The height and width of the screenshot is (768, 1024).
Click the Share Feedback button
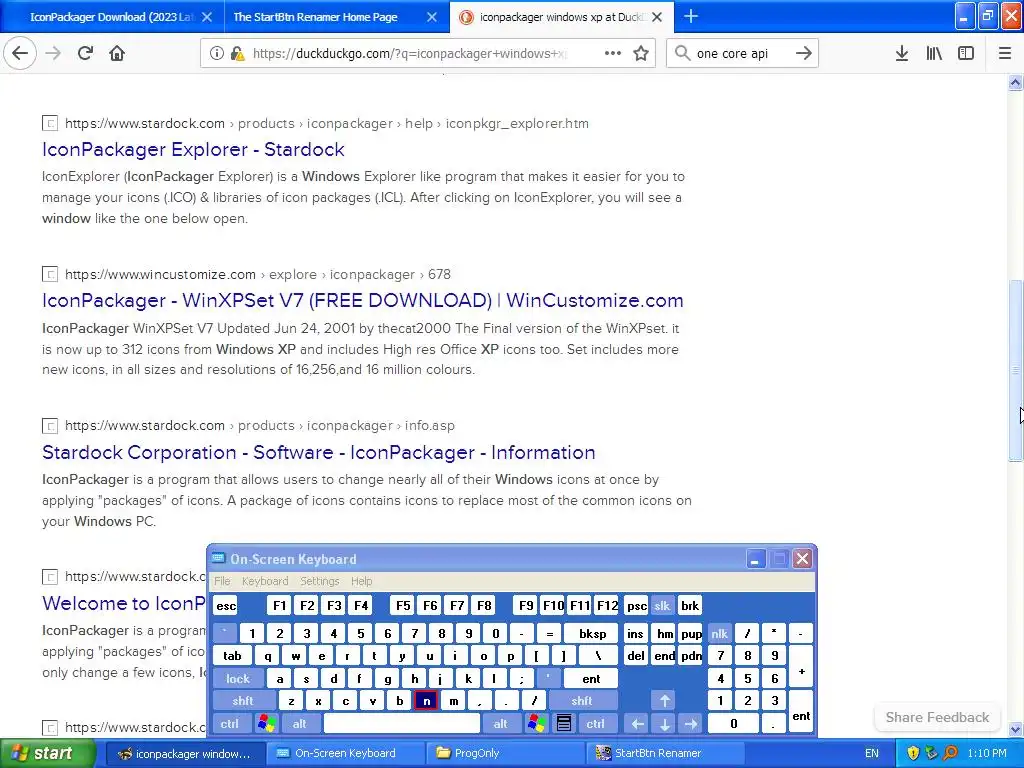point(937,717)
